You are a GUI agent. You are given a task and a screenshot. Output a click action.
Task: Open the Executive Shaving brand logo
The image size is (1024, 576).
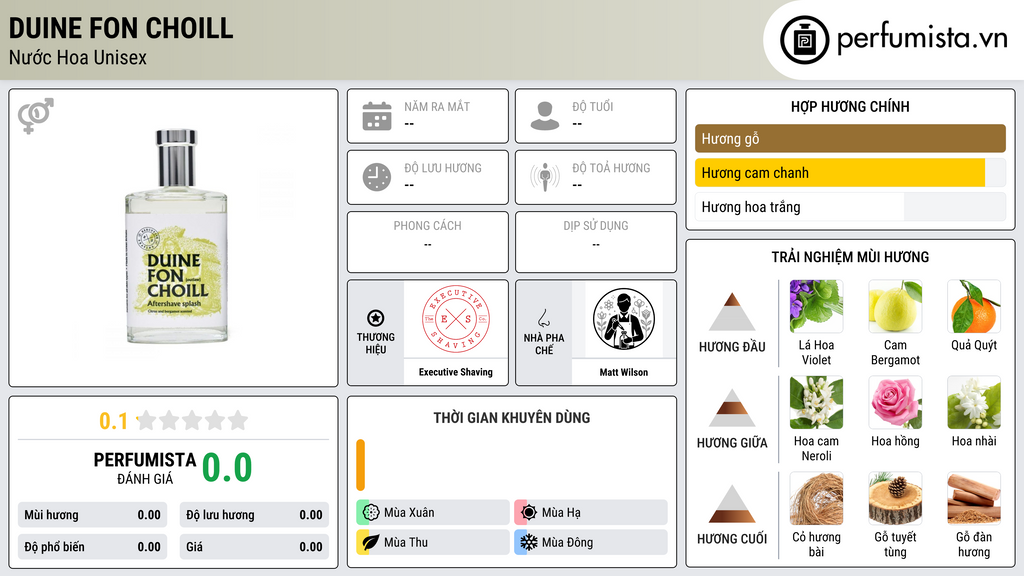[x=456, y=319]
